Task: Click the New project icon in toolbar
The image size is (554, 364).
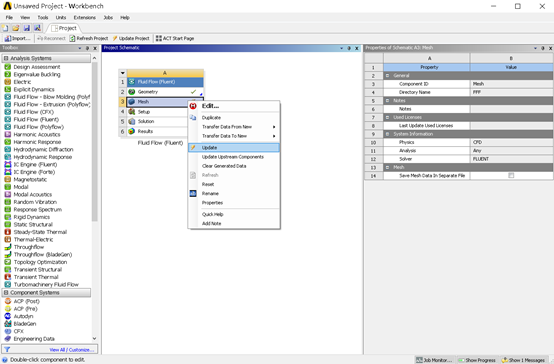Action: click(5, 28)
